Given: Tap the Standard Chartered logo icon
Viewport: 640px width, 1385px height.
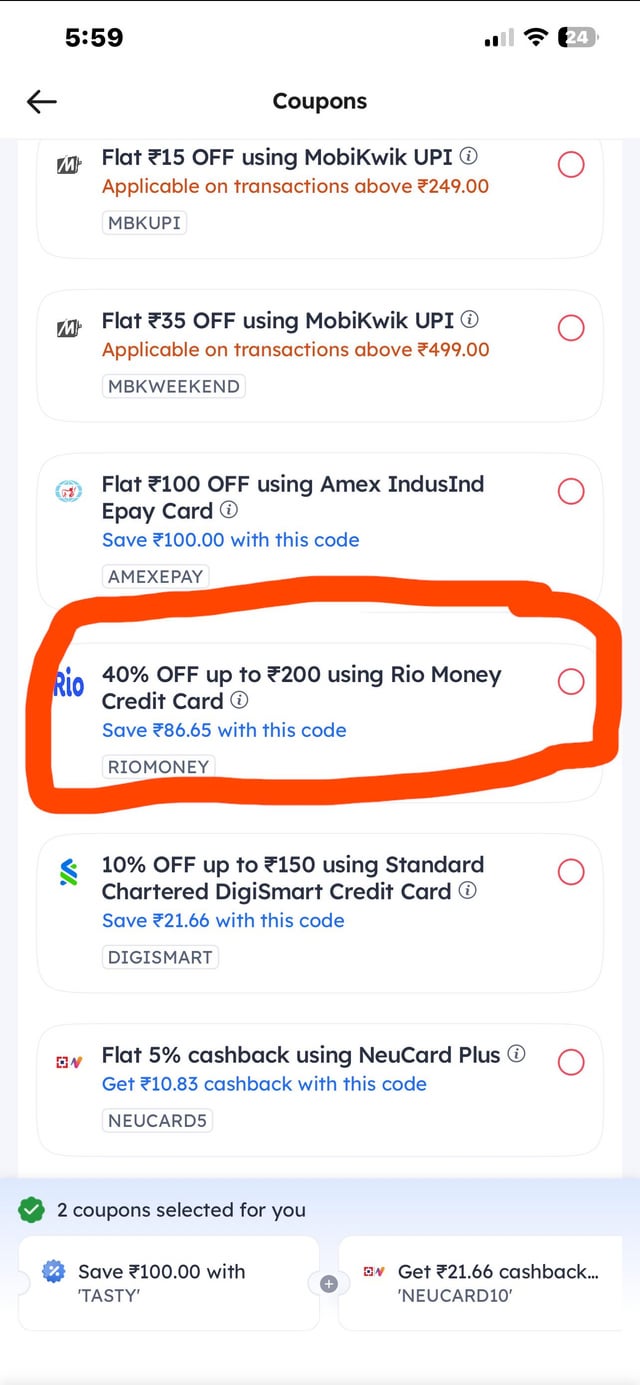Looking at the screenshot, I should coord(67,872).
